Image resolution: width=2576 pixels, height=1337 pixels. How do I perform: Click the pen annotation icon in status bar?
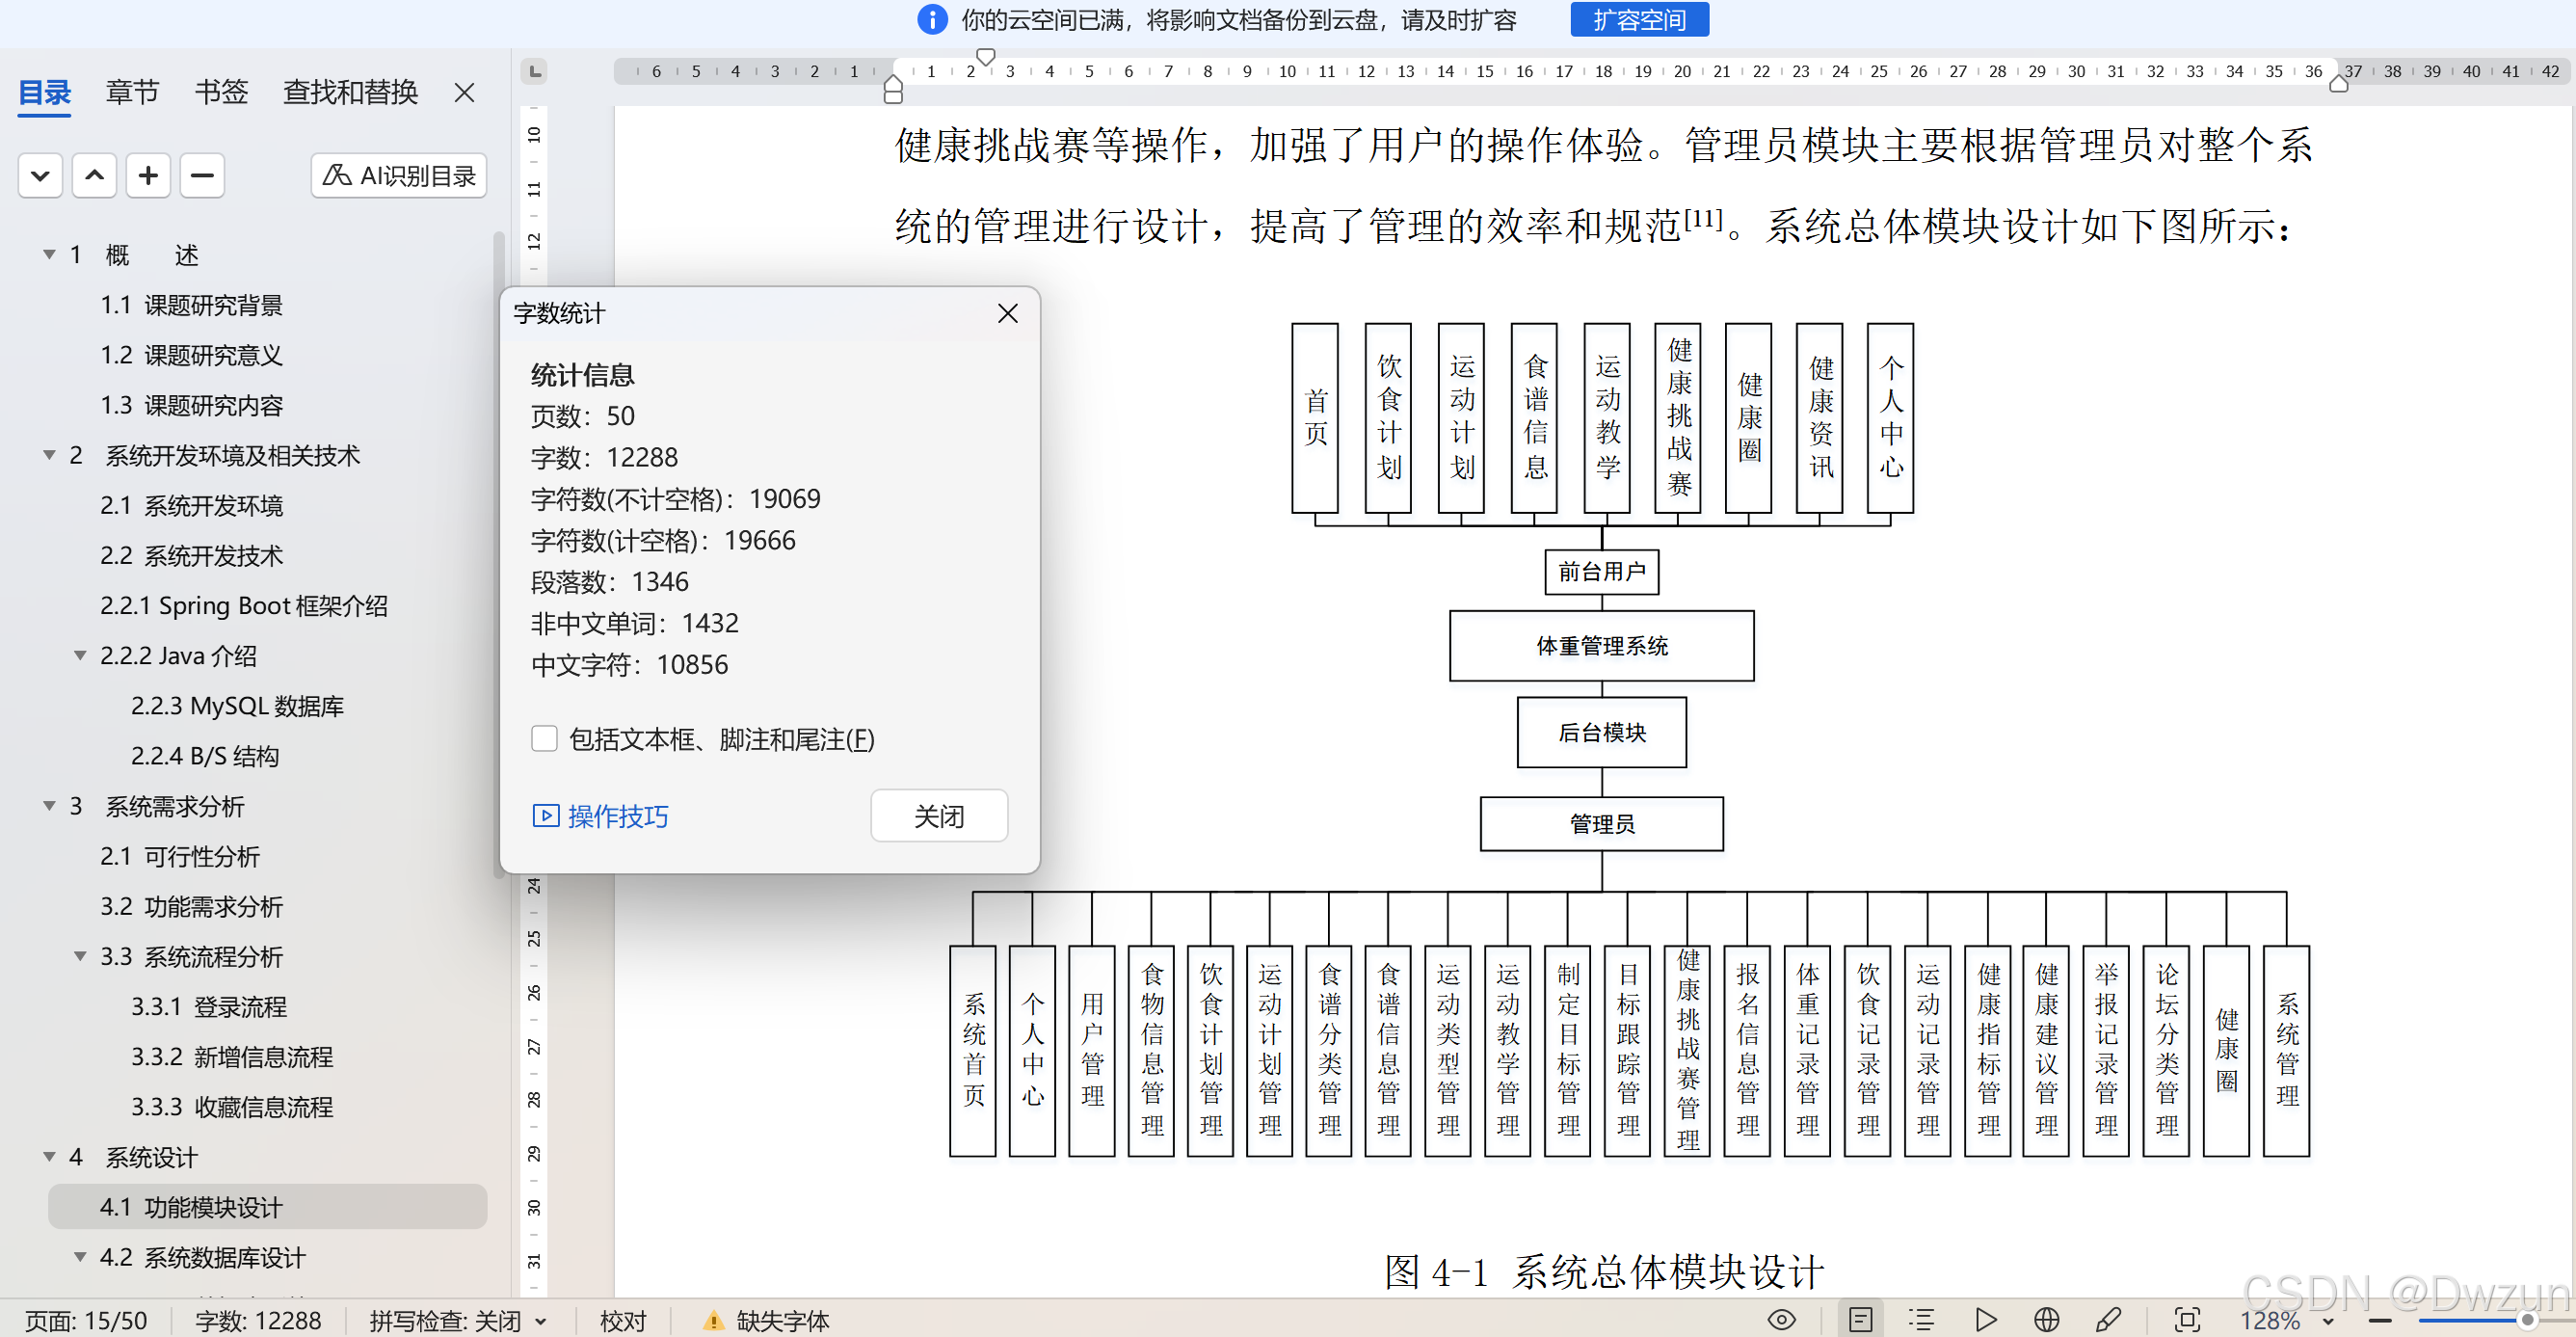click(2108, 1320)
